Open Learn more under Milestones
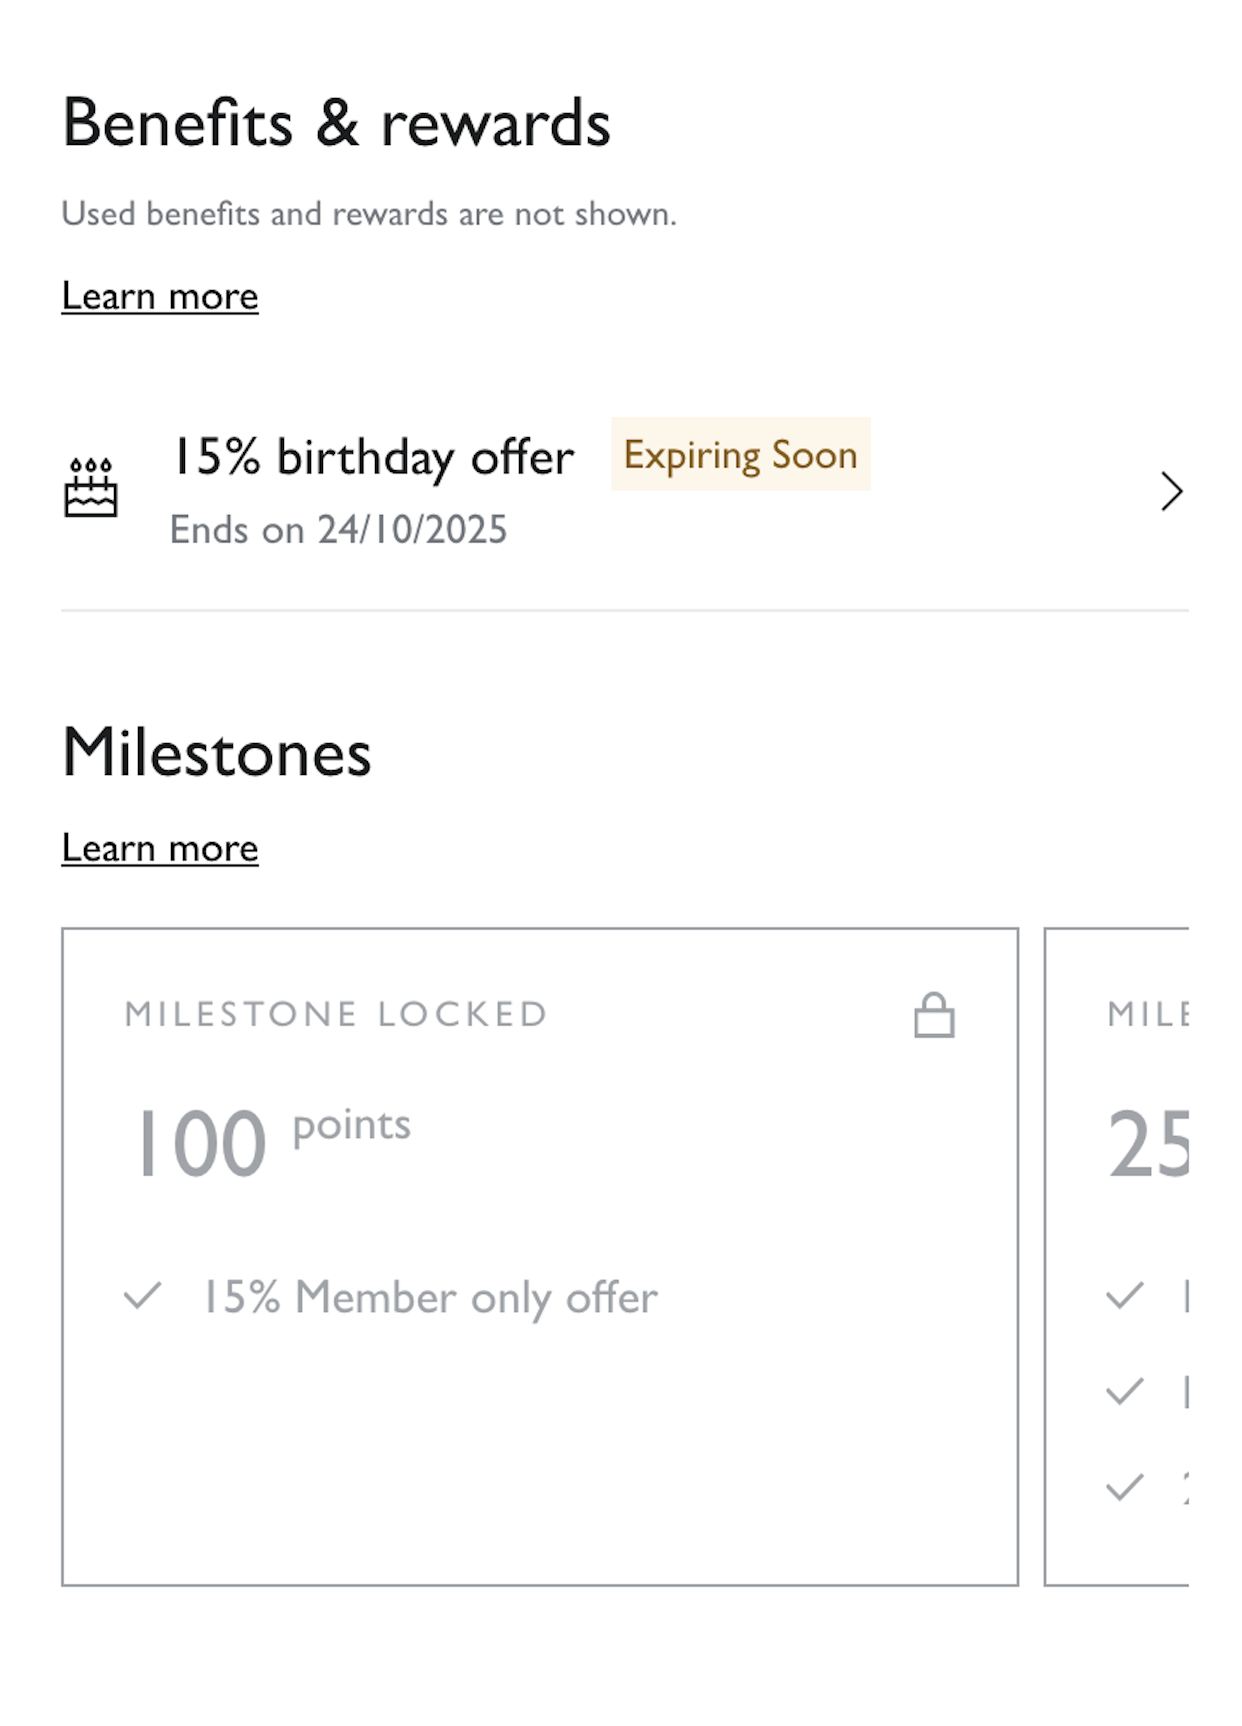This screenshot has width=1242, height=1726. [160, 848]
